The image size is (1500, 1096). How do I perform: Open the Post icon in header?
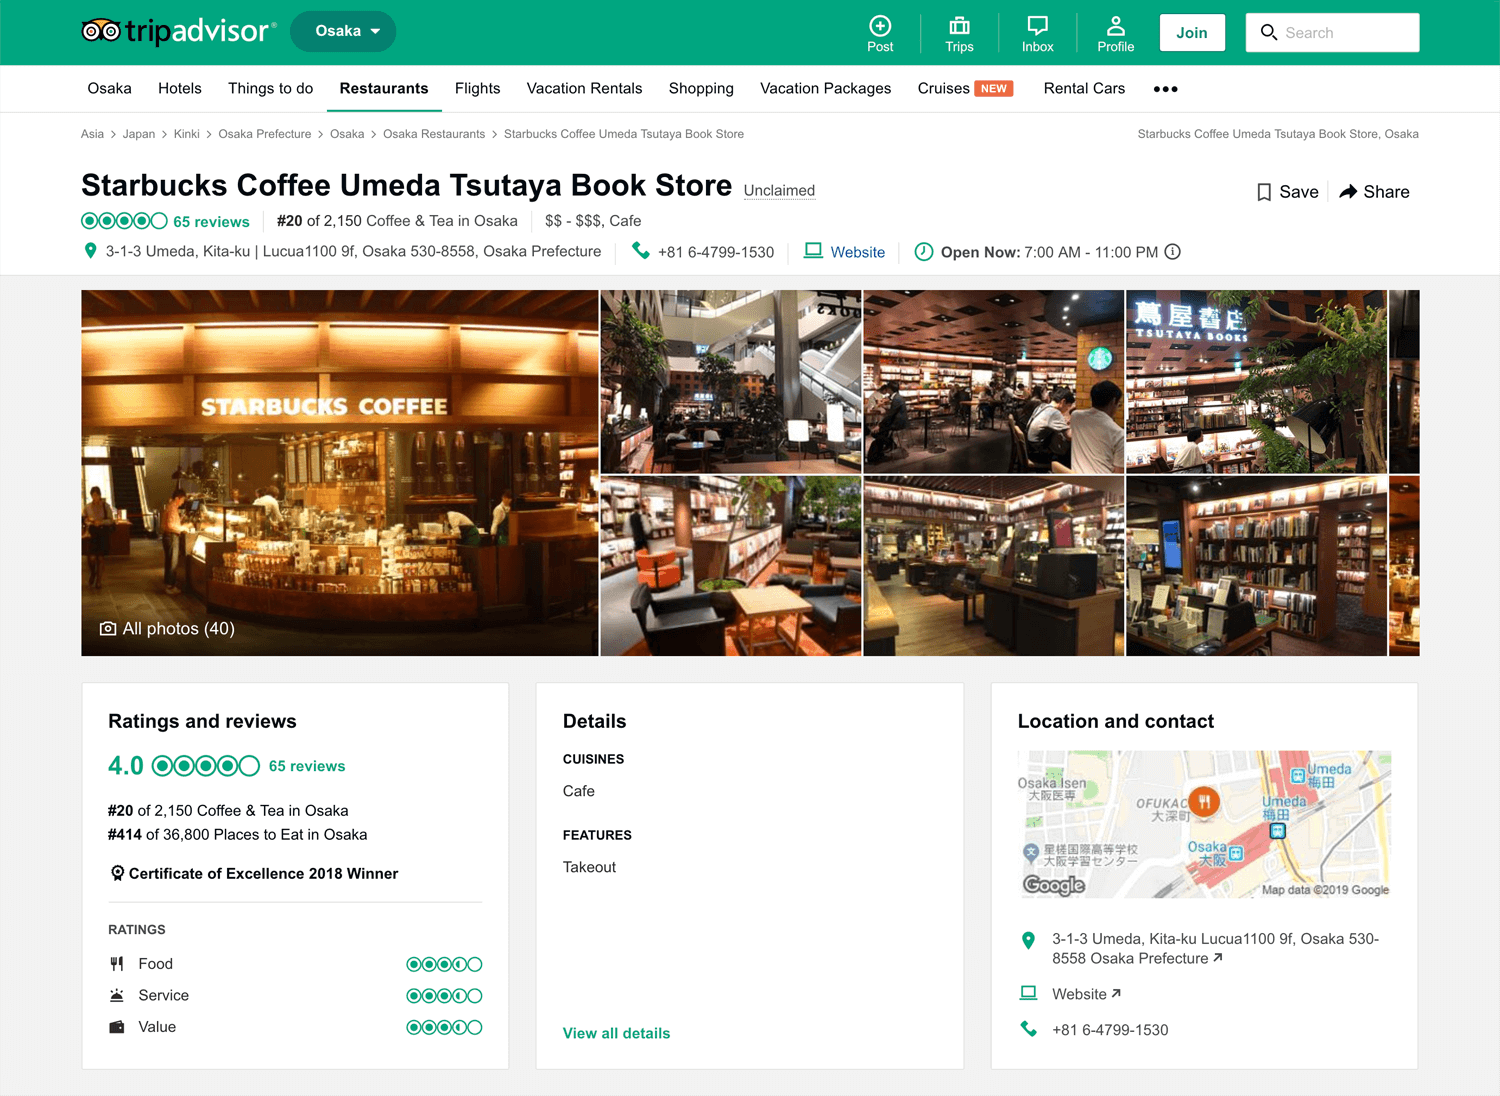coord(880,25)
